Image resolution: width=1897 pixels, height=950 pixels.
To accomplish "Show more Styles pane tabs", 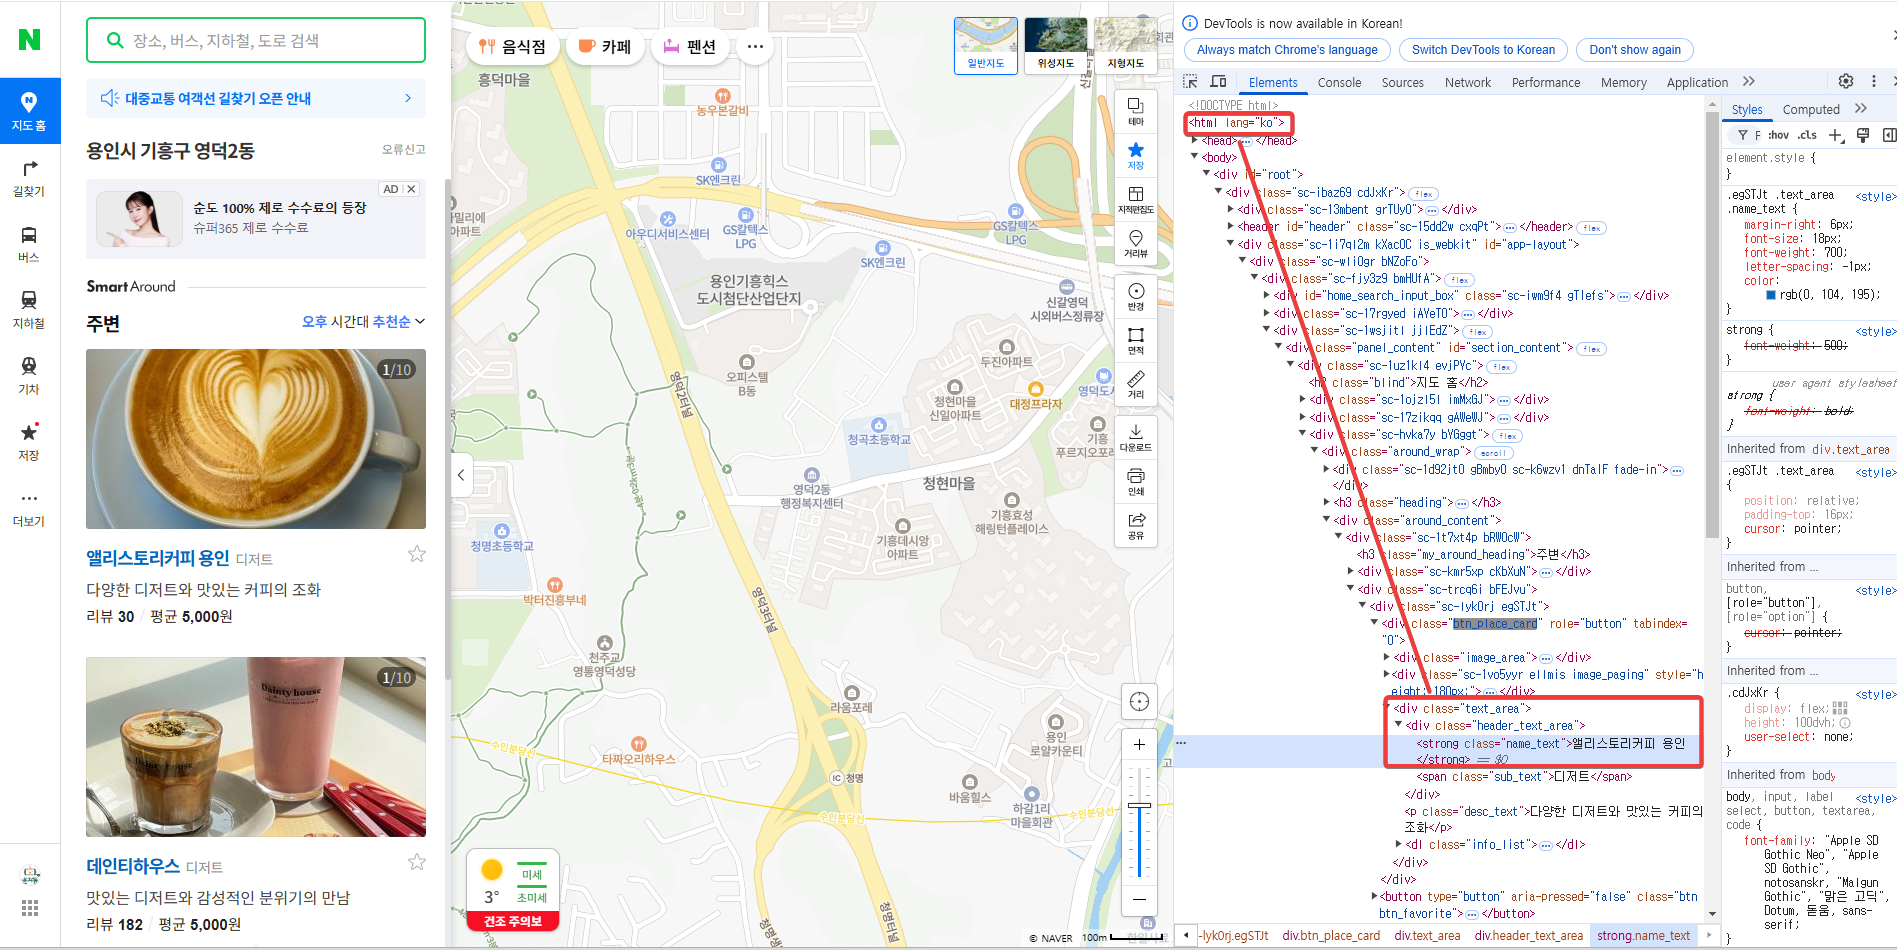I will pos(1861,109).
